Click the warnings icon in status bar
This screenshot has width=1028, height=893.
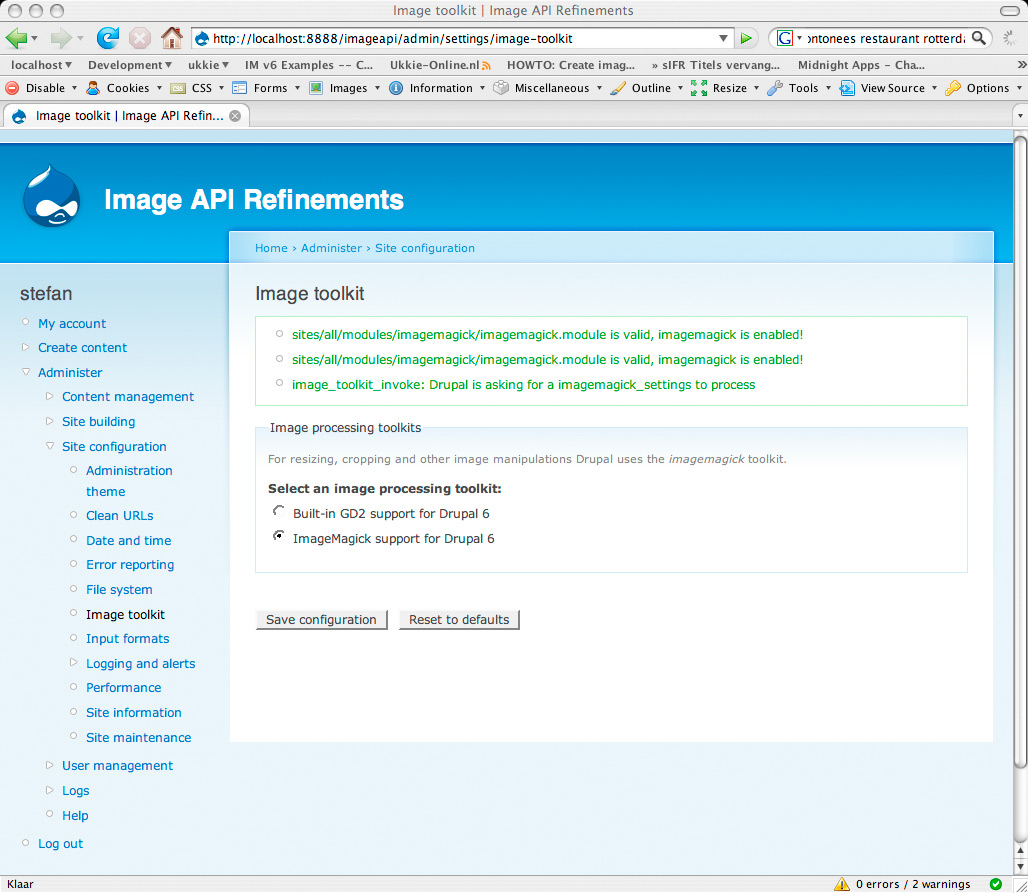842,884
